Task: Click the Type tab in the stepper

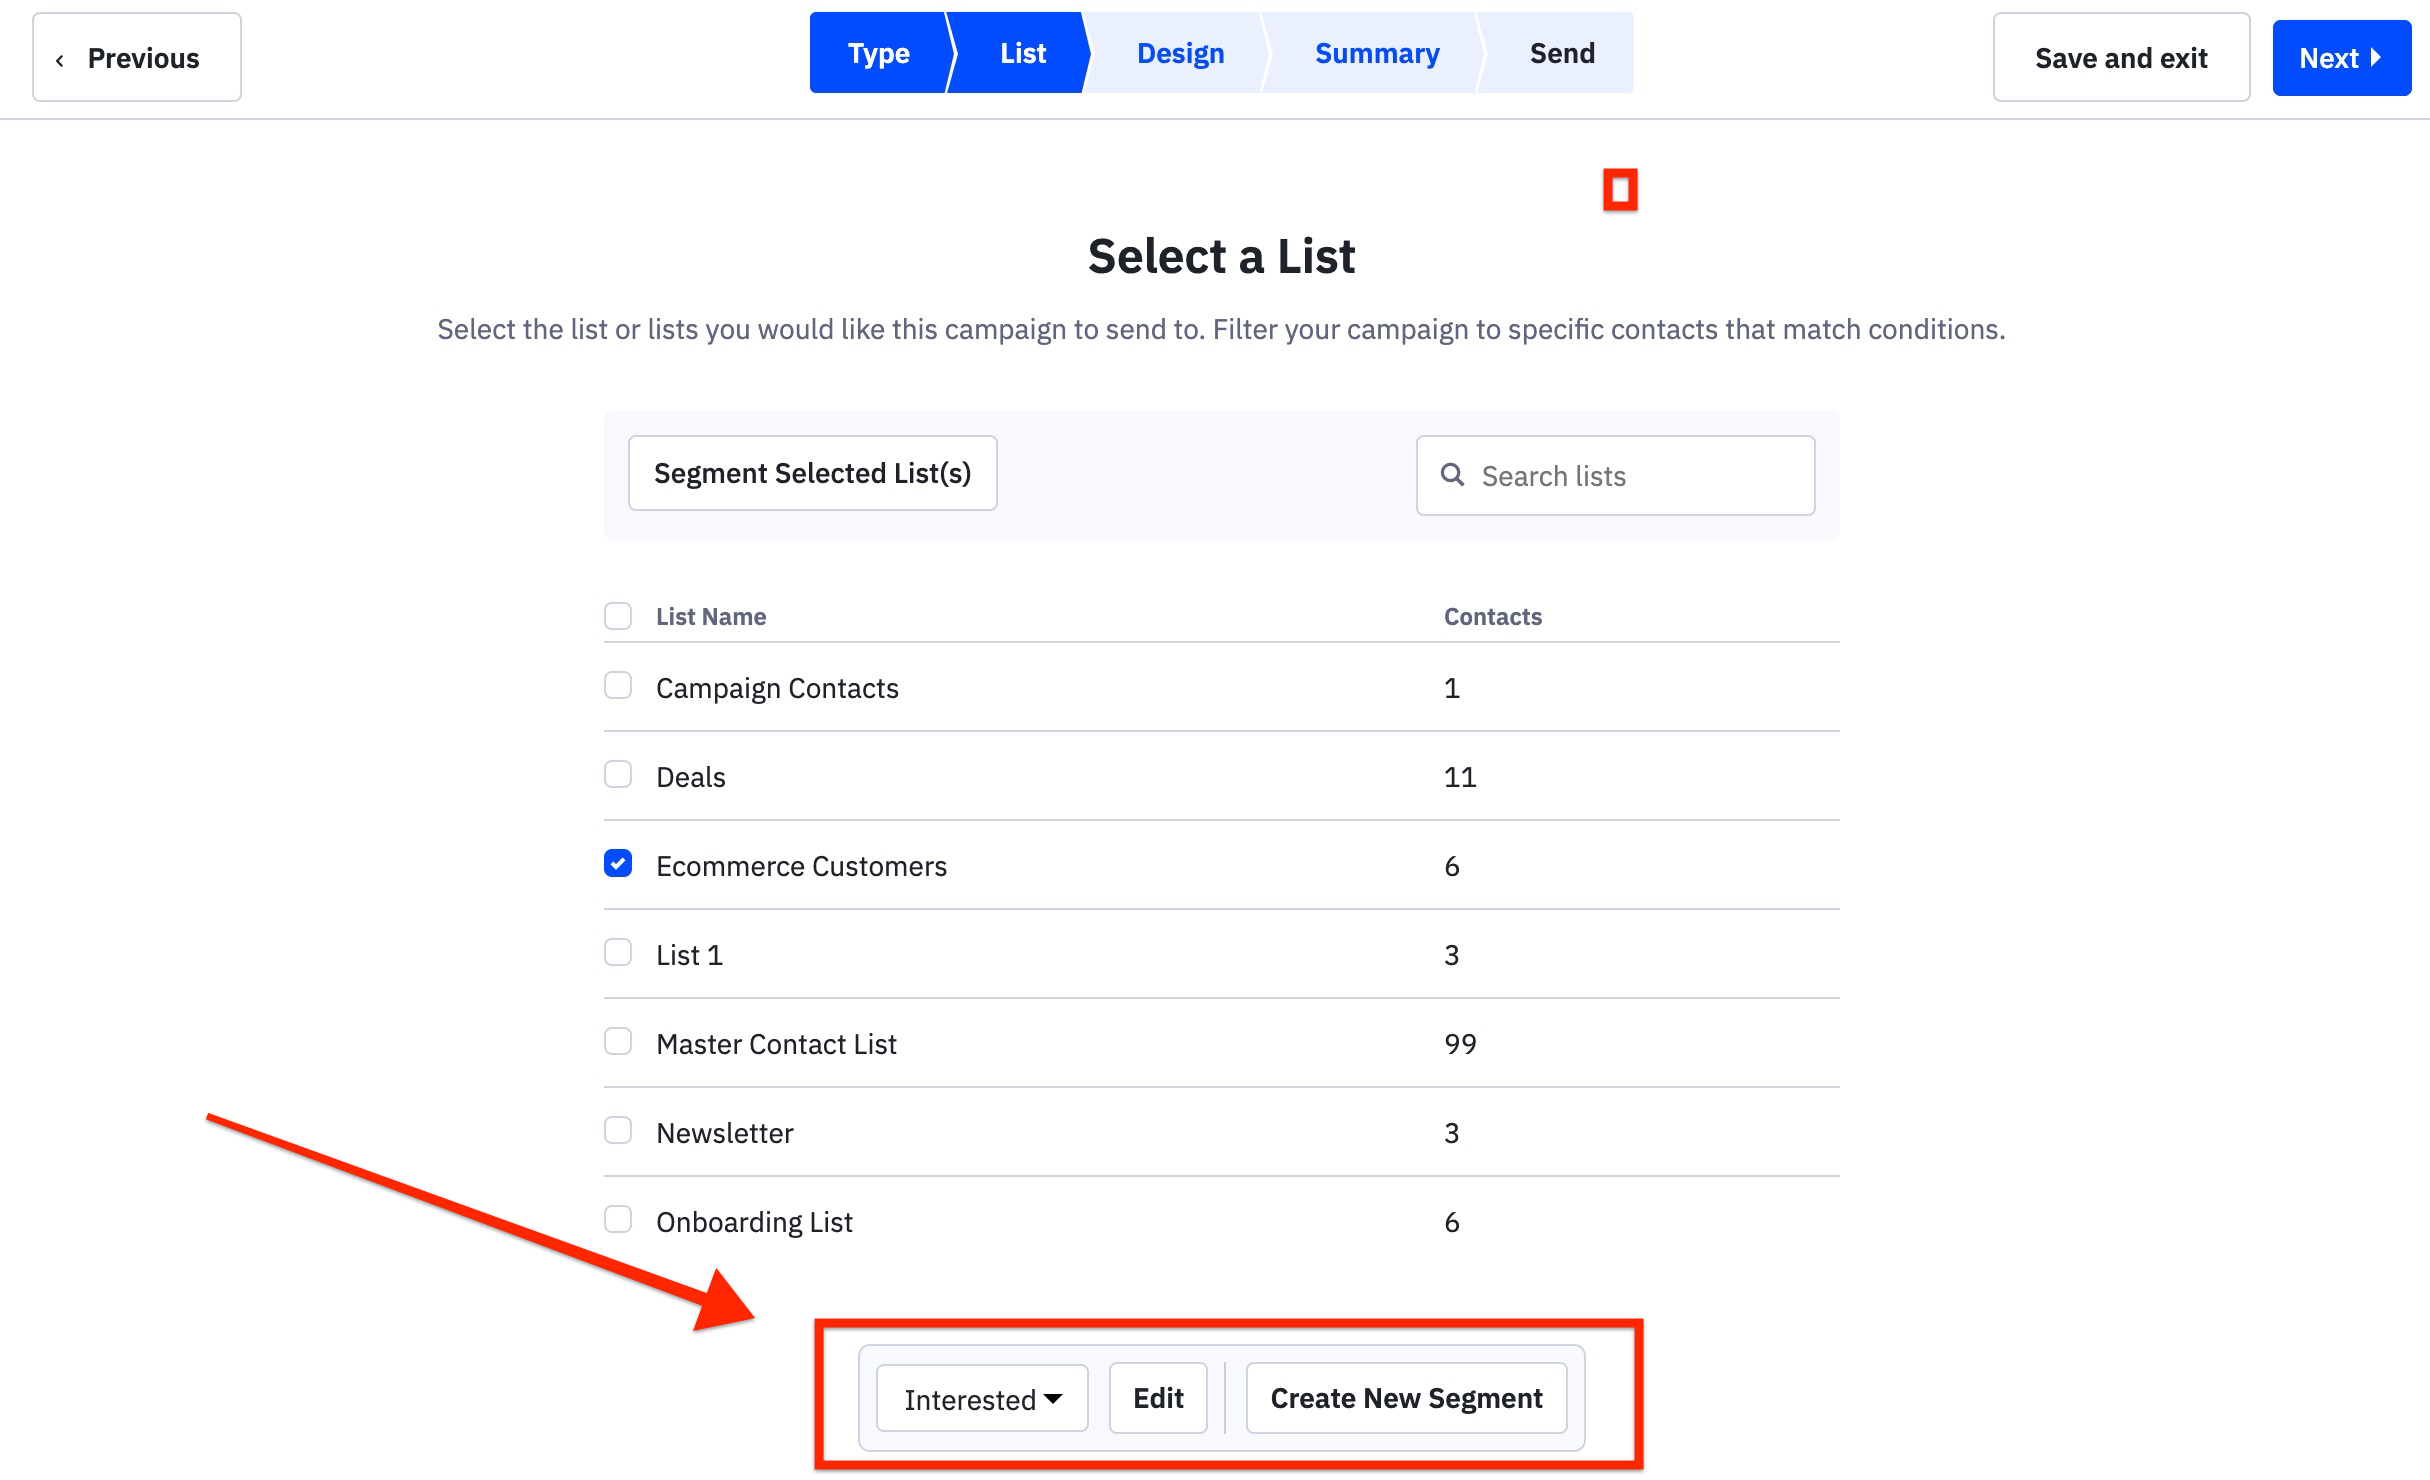Action: pos(875,52)
